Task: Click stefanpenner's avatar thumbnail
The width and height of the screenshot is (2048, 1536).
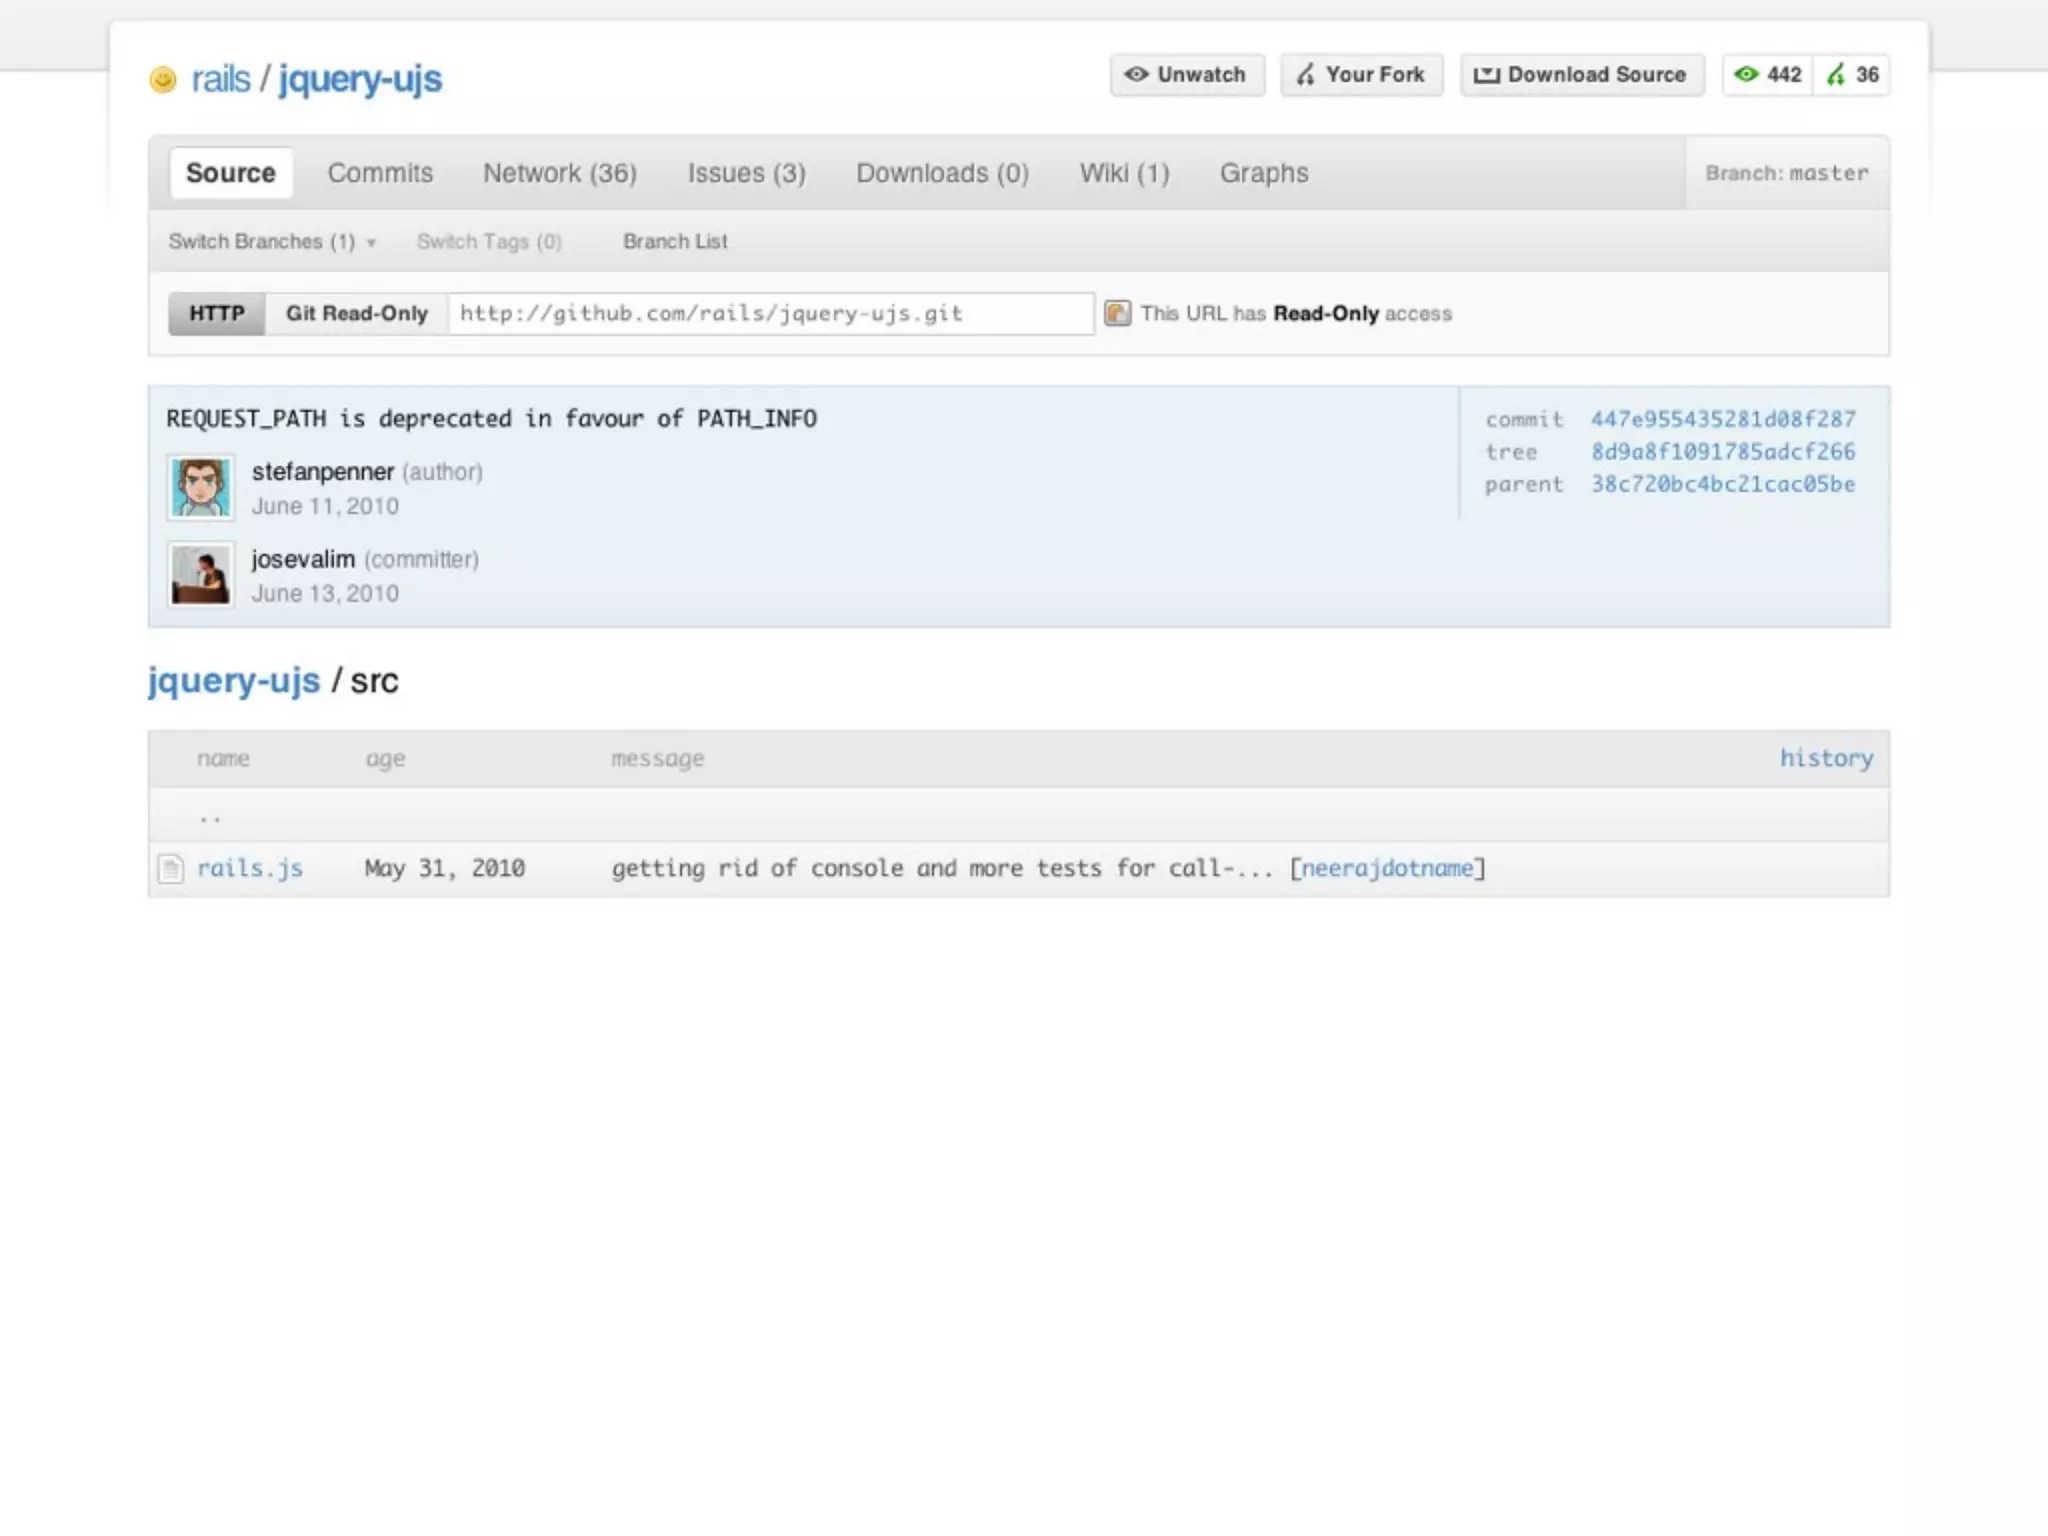Action: [201, 488]
